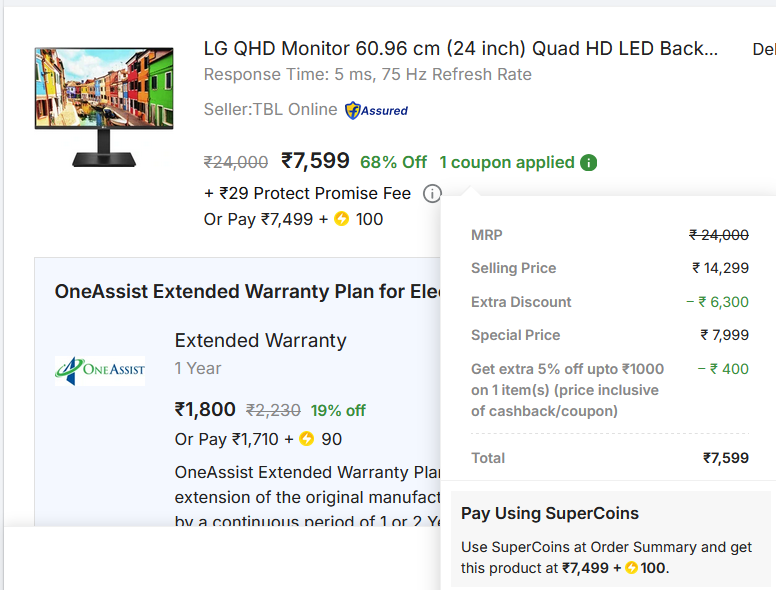Click the Pay Using SuperCoins heading

click(x=550, y=513)
